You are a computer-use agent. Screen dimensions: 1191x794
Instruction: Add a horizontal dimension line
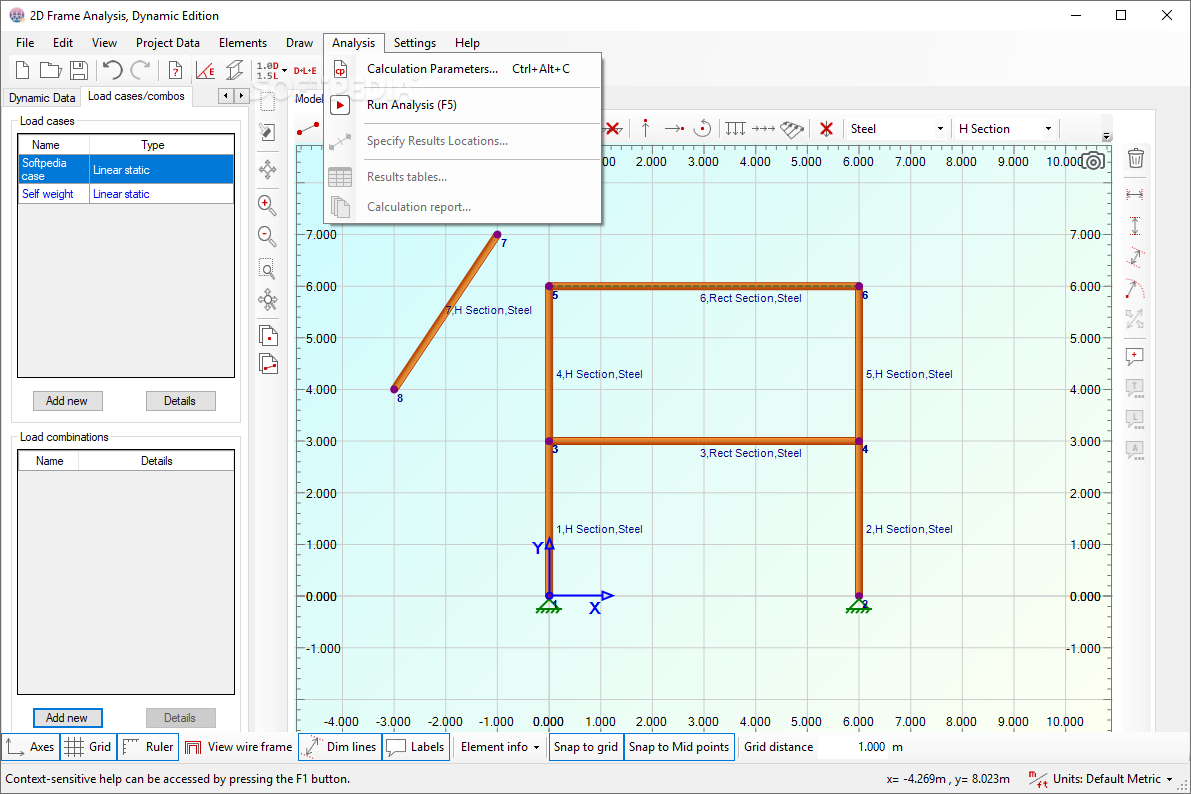[x=1135, y=195]
